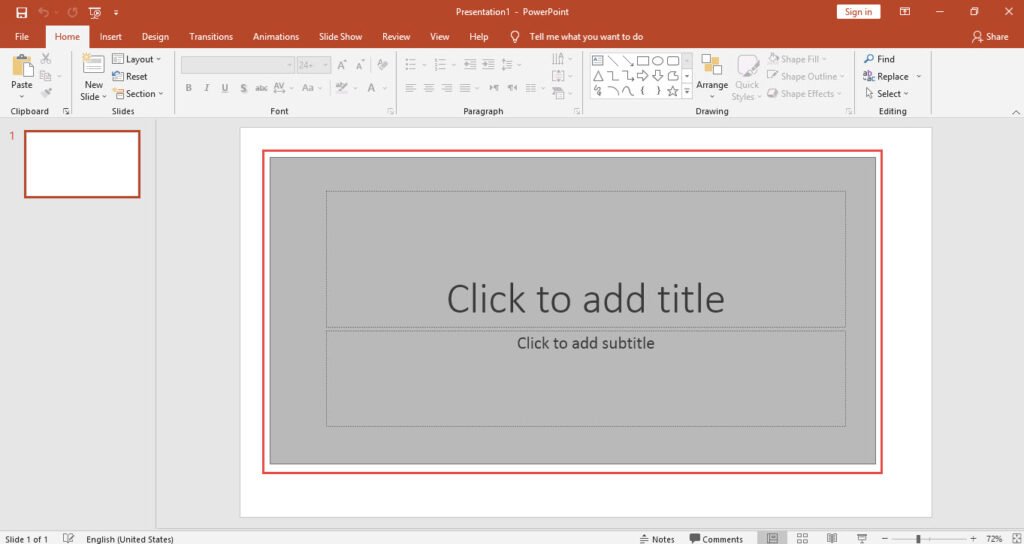Click the spell check icon in status bar

tap(68, 538)
